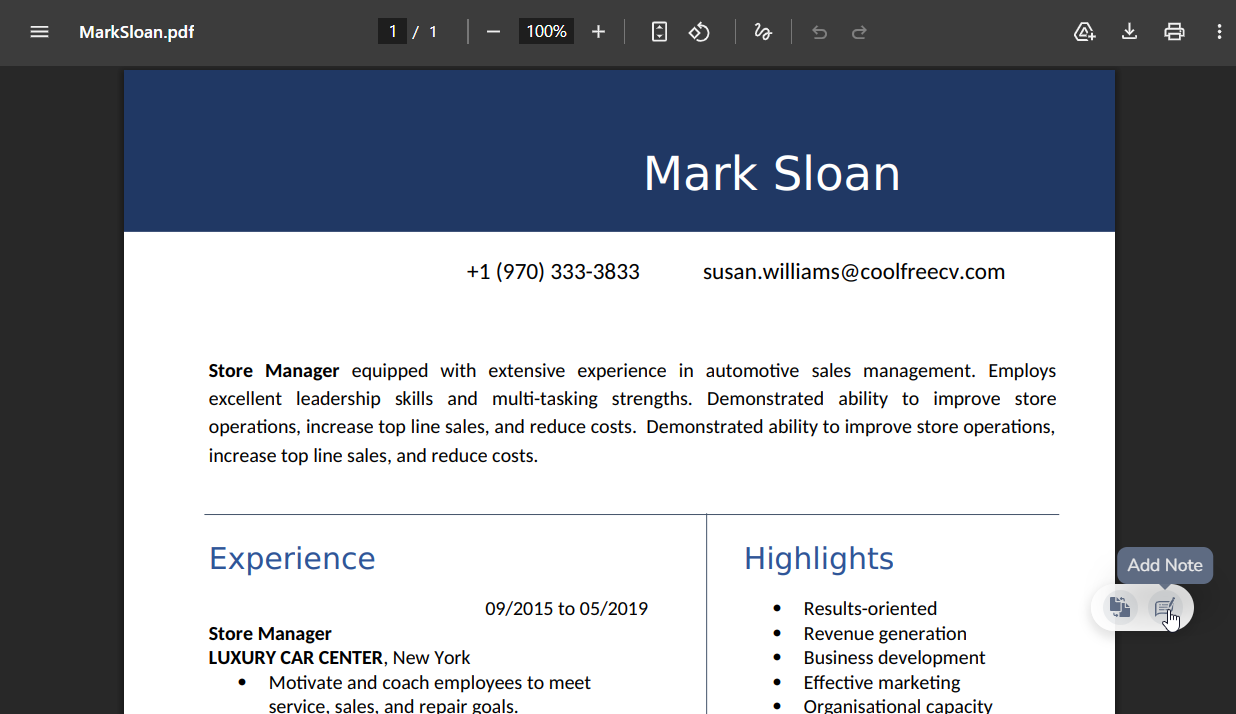This screenshot has width=1236, height=714.
Task: Click the redo arrow in the toolbar
Action: 859,32
